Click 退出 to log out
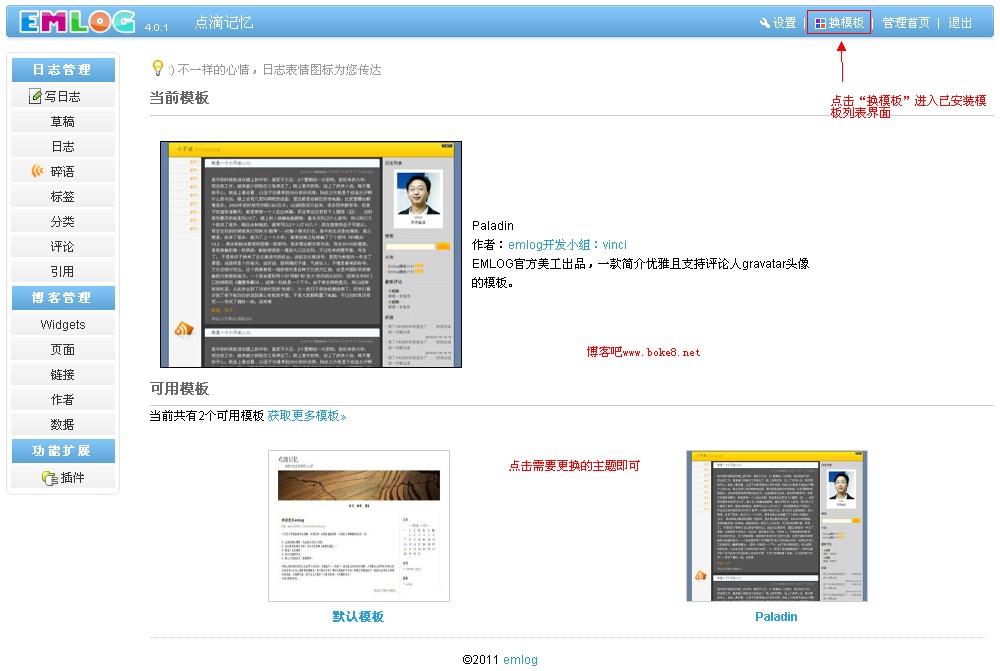 click(x=959, y=23)
